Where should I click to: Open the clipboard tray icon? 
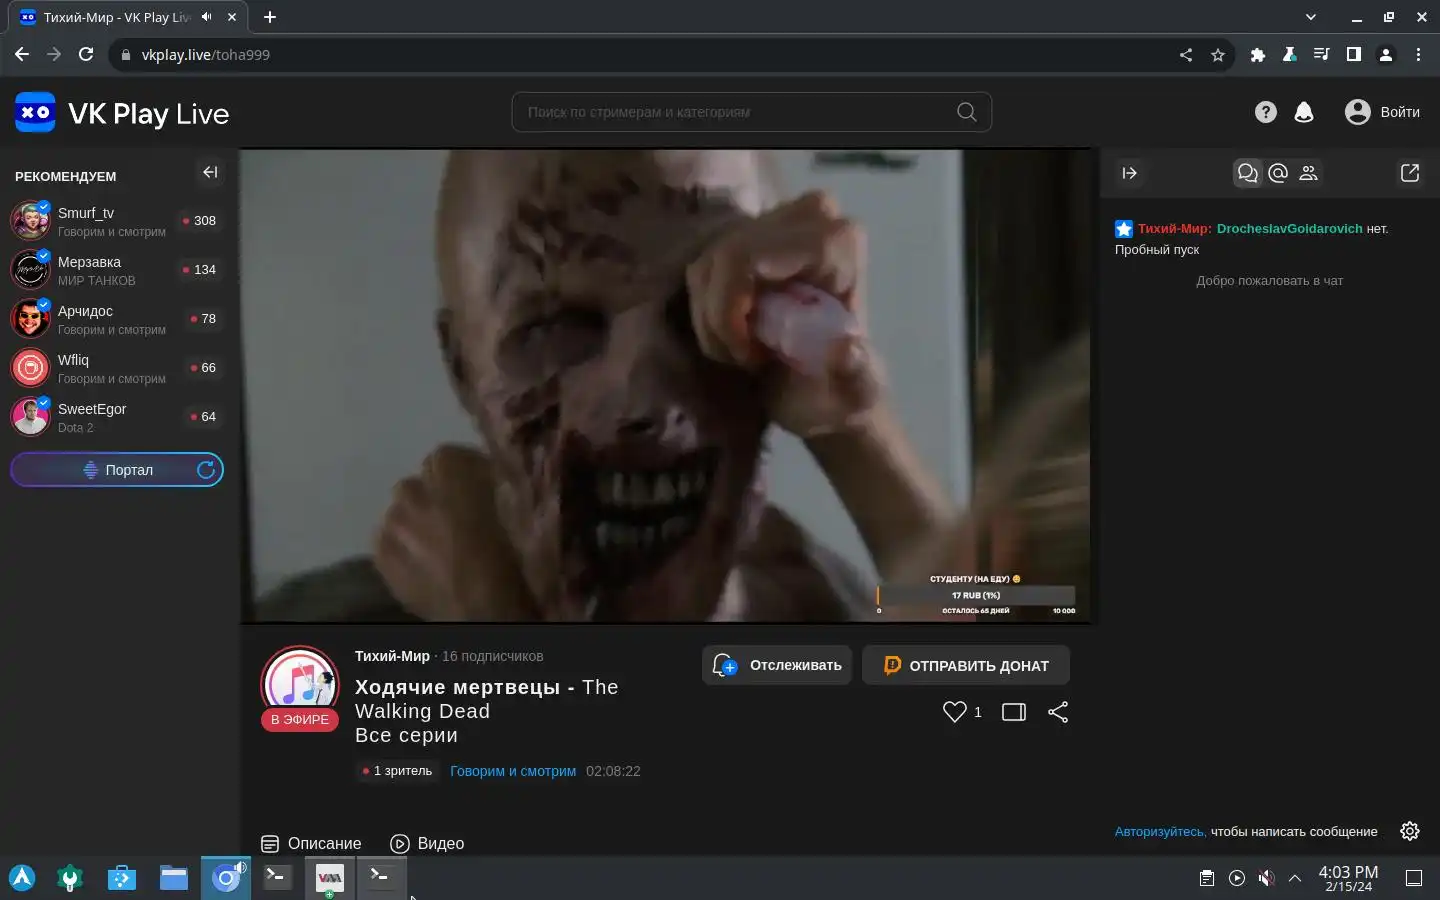coord(1207,878)
